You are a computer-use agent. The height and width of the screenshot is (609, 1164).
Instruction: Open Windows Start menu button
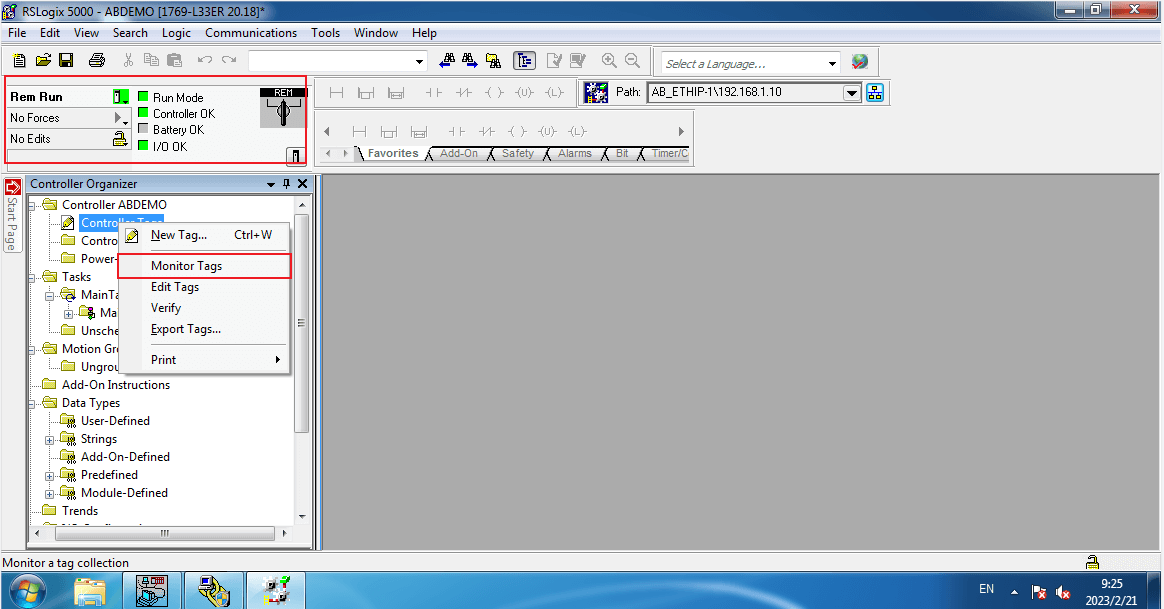click(x=29, y=590)
